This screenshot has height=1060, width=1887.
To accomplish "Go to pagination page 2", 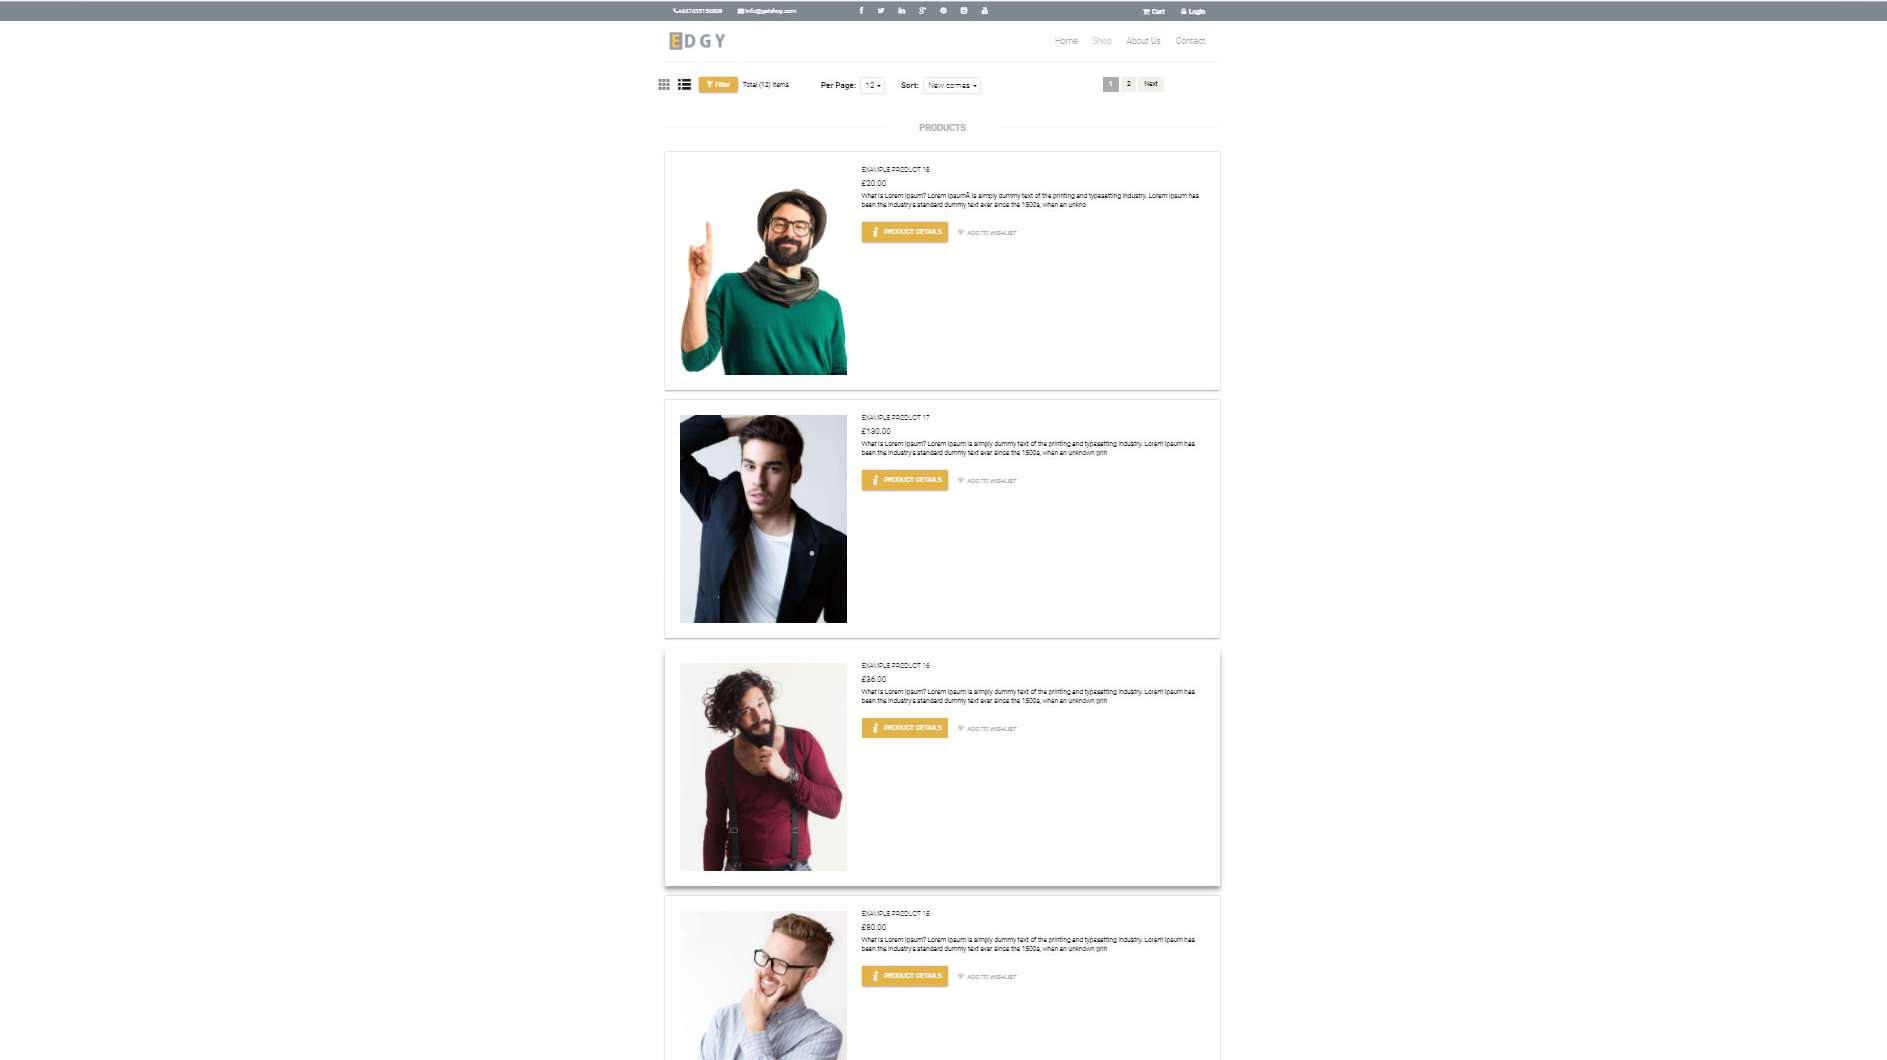I will [1128, 84].
